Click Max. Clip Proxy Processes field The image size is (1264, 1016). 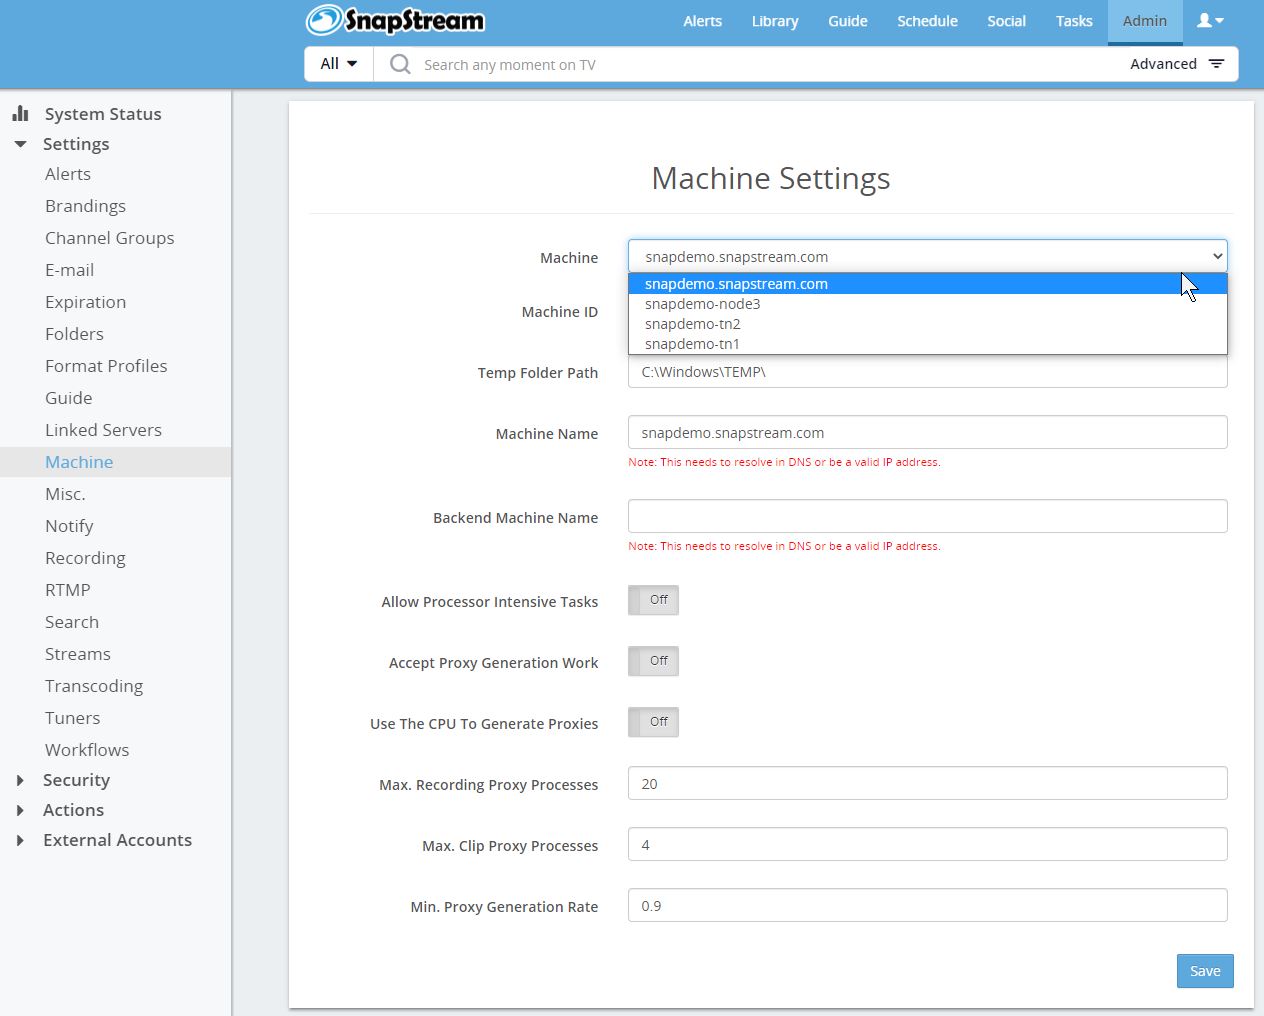coord(927,844)
